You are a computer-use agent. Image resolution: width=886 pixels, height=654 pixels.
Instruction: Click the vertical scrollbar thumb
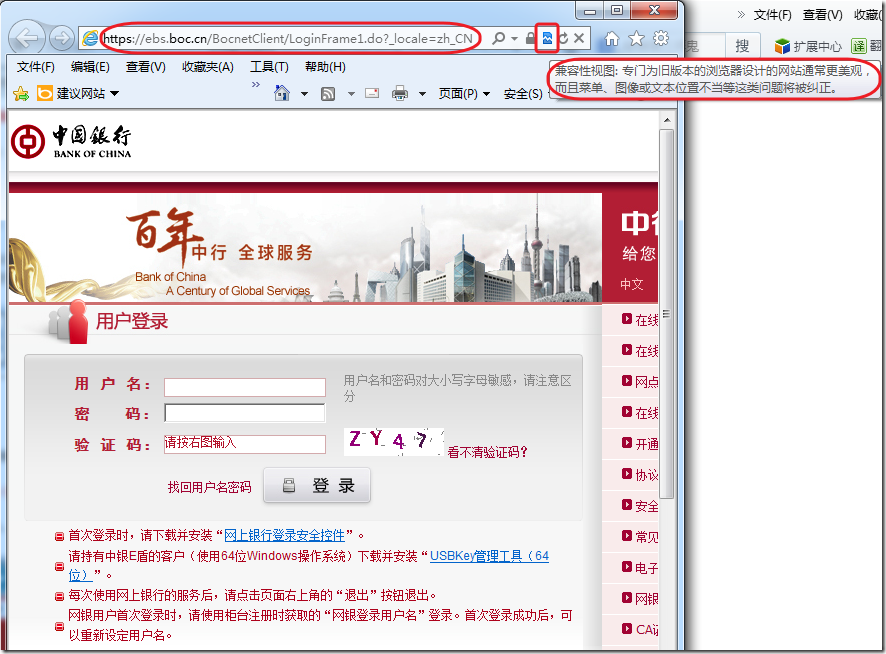[x=667, y=314]
